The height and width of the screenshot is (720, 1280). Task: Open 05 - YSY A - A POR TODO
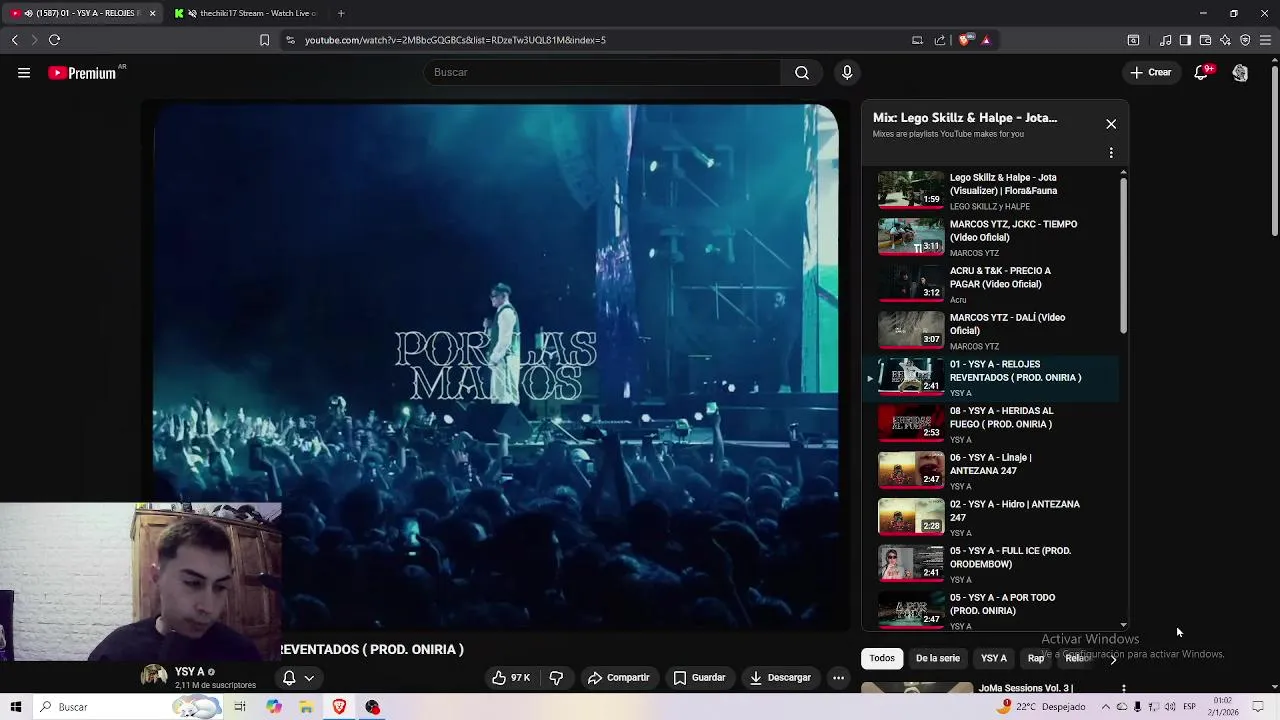point(990,611)
